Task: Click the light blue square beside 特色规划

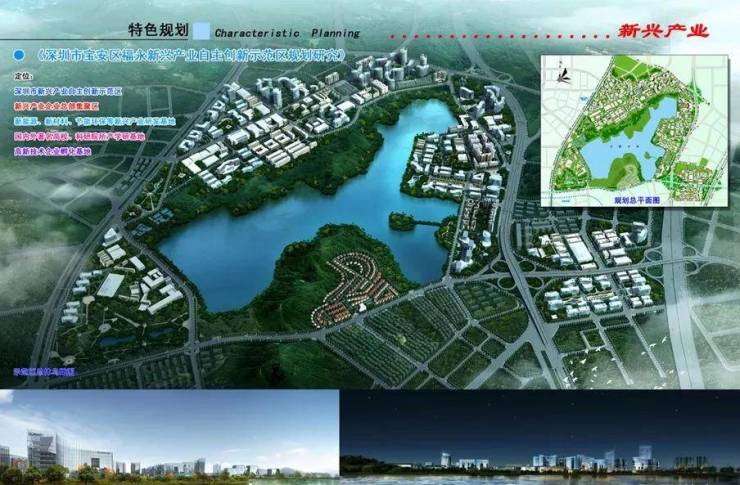Action: (x=202, y=31)
